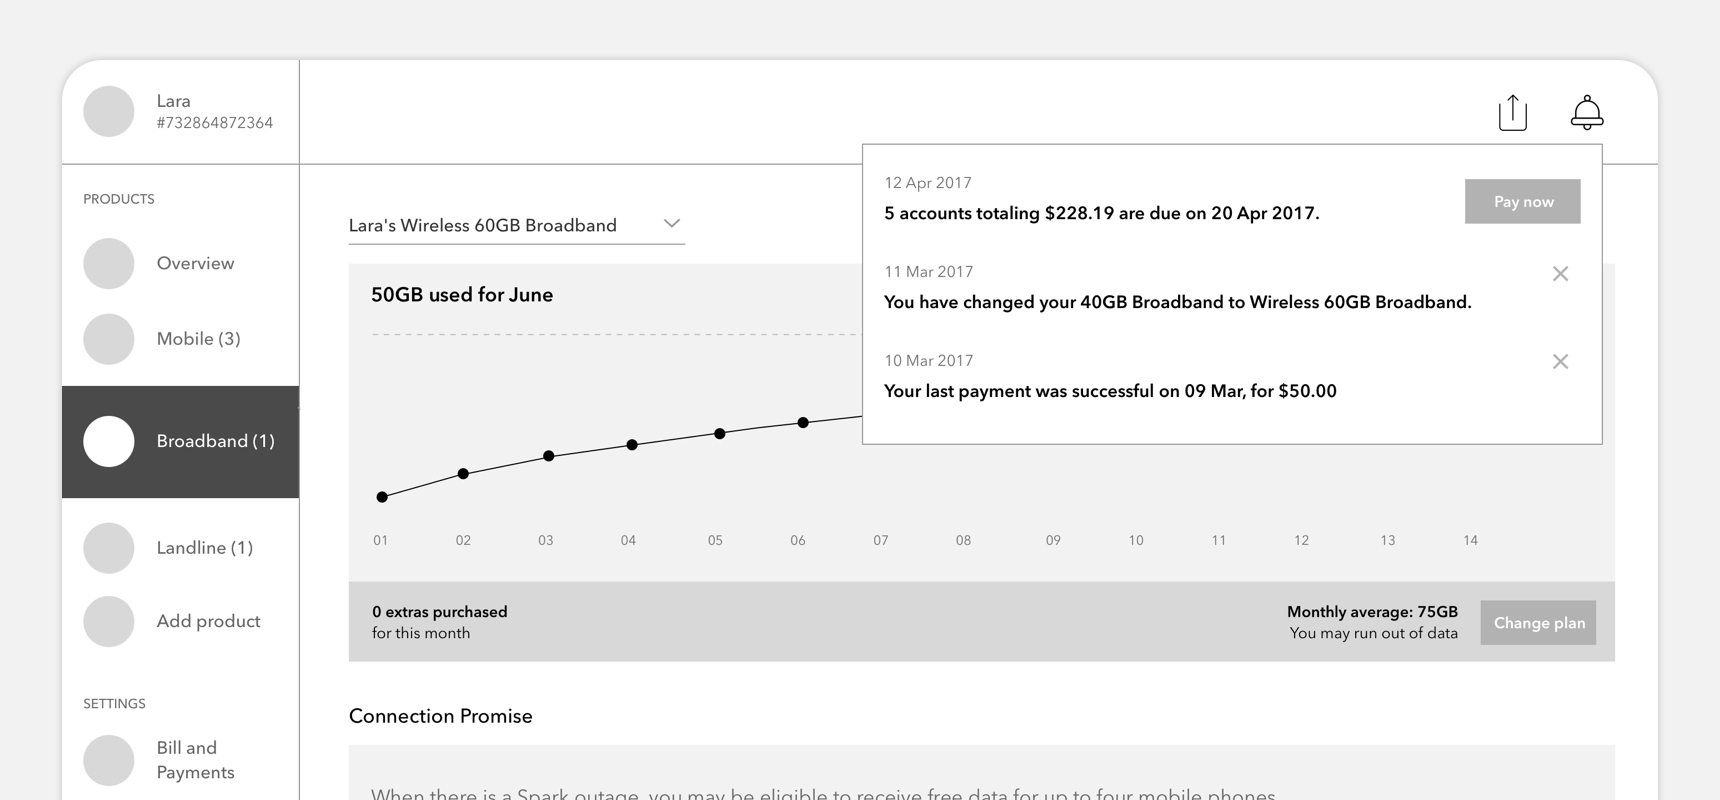Select the Broadband (1) menu item
This screenshot has height=800, width=1720.
[x=214, y=441]
